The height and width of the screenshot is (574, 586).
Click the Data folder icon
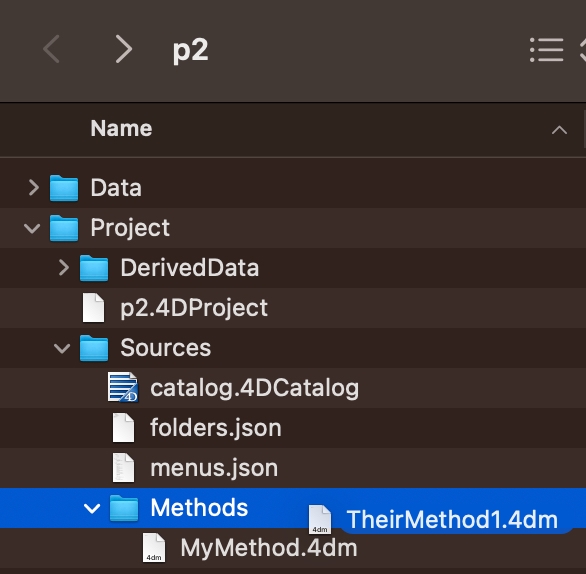click(64, 188)
